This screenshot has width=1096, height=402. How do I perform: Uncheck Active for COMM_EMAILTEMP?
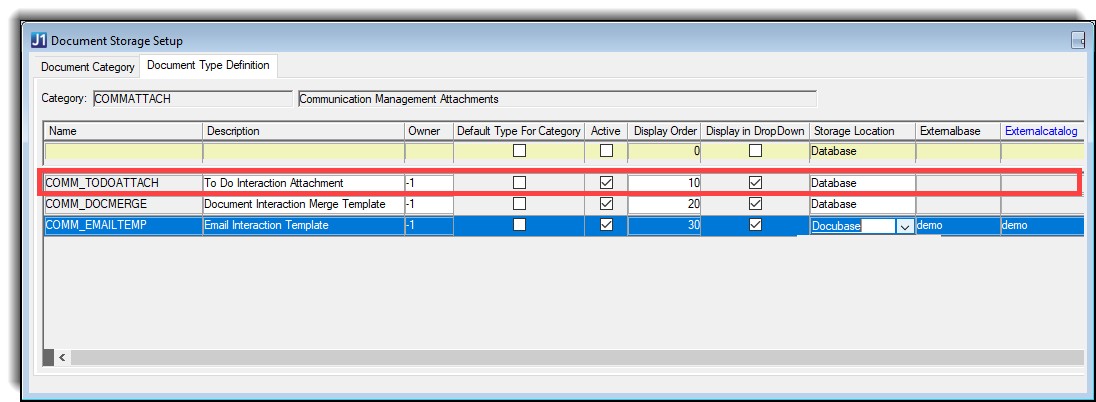click(606, 225)
